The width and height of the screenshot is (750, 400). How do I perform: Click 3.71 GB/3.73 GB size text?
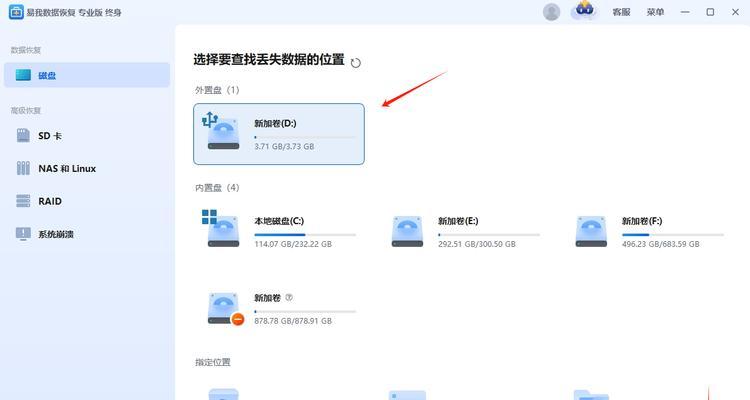point(284,146)
